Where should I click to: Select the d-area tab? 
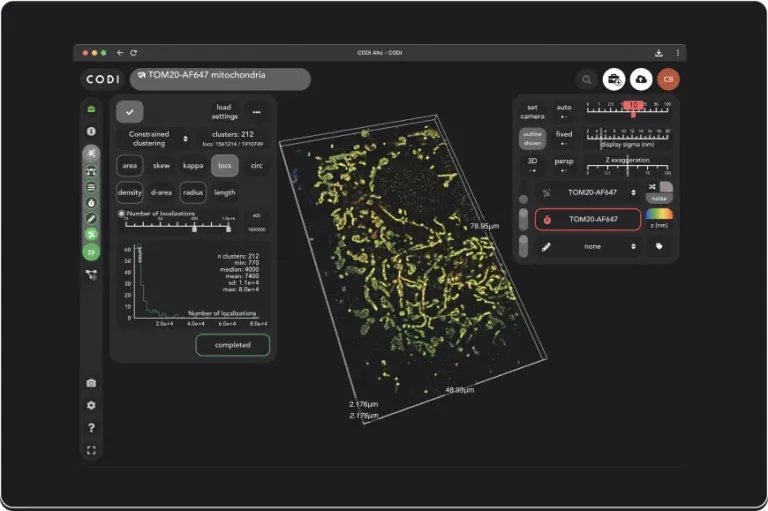tap(161, 193)
